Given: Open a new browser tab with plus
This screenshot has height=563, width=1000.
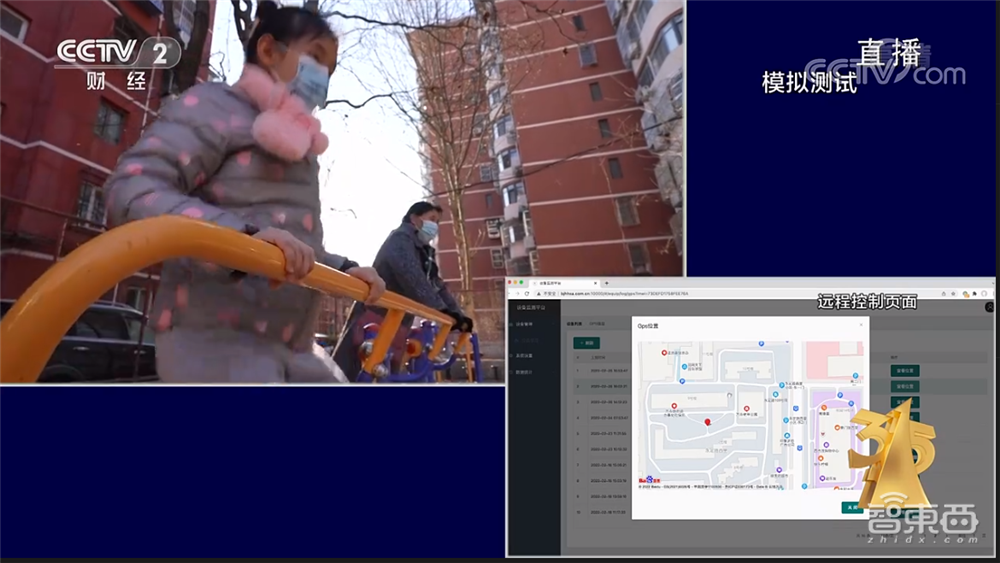Looking at the screenshot, I should click(x=606, y=283).
